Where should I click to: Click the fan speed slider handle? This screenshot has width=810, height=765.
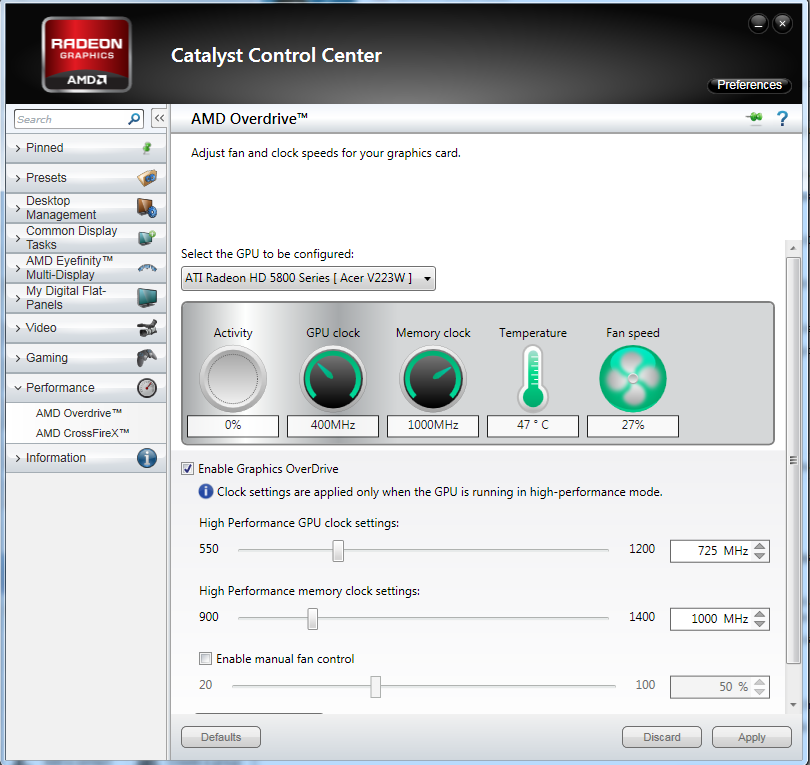376,686
